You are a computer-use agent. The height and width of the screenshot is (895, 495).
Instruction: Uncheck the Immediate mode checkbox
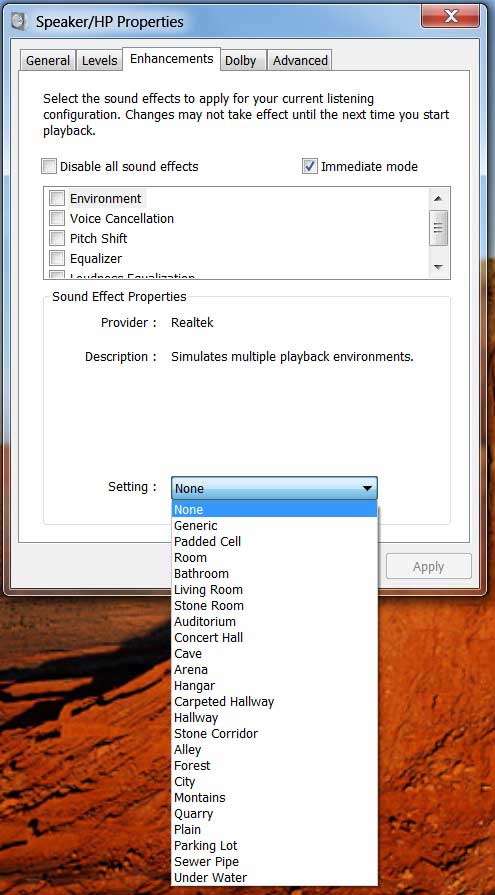(x=309, y=167)
